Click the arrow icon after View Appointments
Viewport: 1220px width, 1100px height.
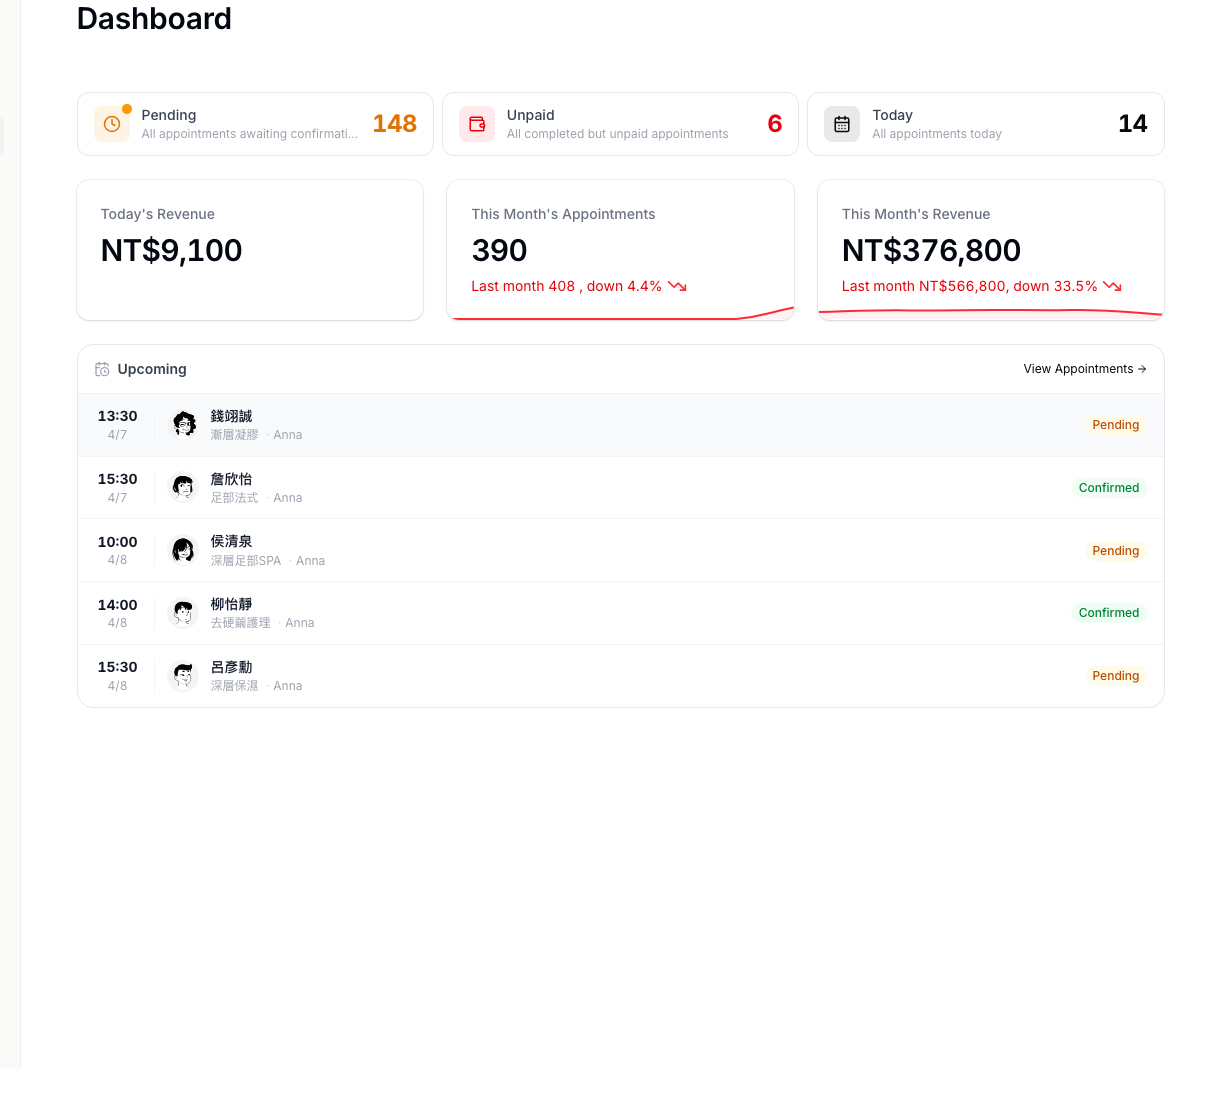tap(1141, 368)
